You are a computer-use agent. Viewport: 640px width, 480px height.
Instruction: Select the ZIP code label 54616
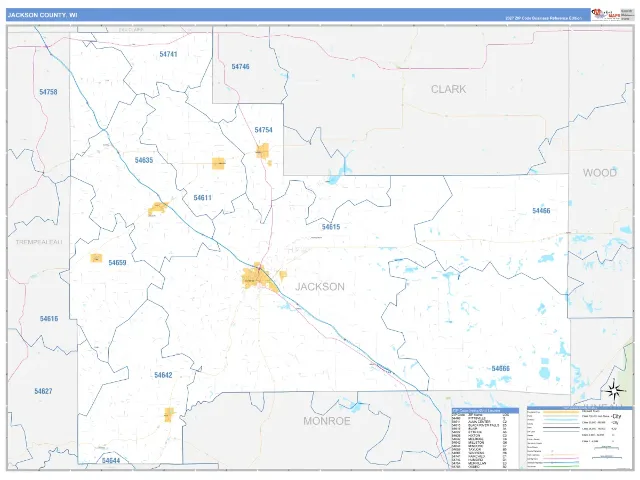49,319
